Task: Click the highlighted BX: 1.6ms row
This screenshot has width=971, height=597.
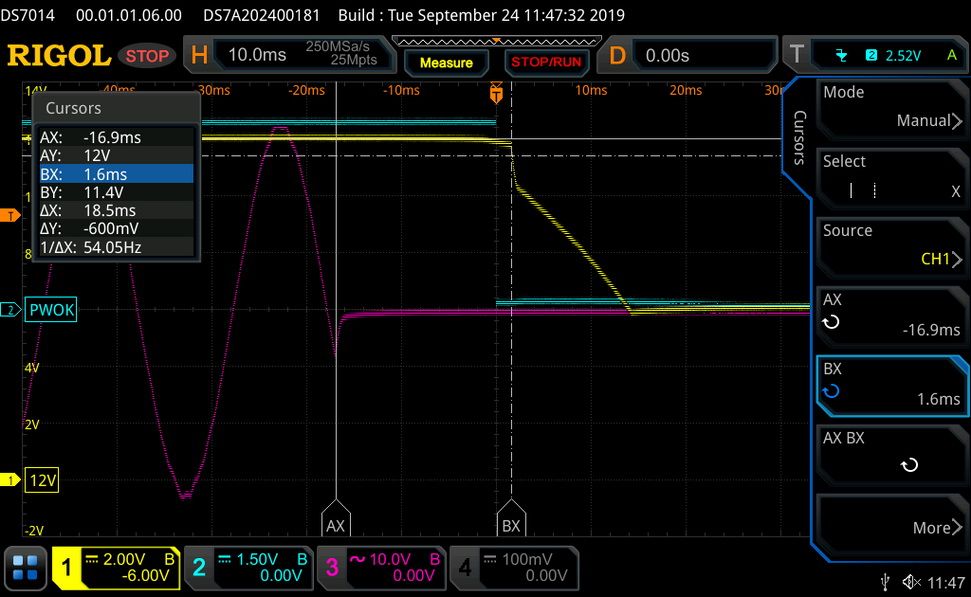Action: click(116, 173)
